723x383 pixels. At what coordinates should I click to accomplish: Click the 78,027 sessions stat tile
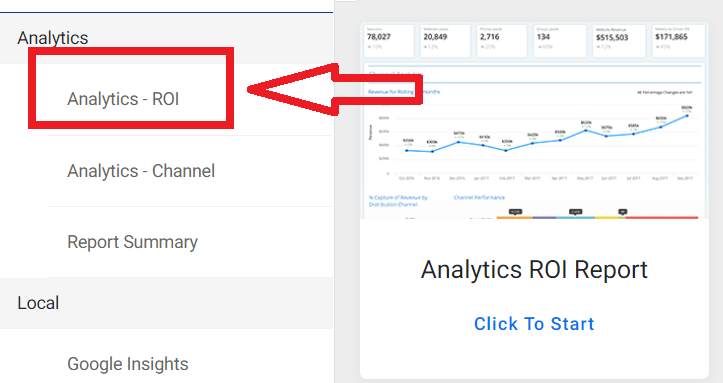point(389,41)
